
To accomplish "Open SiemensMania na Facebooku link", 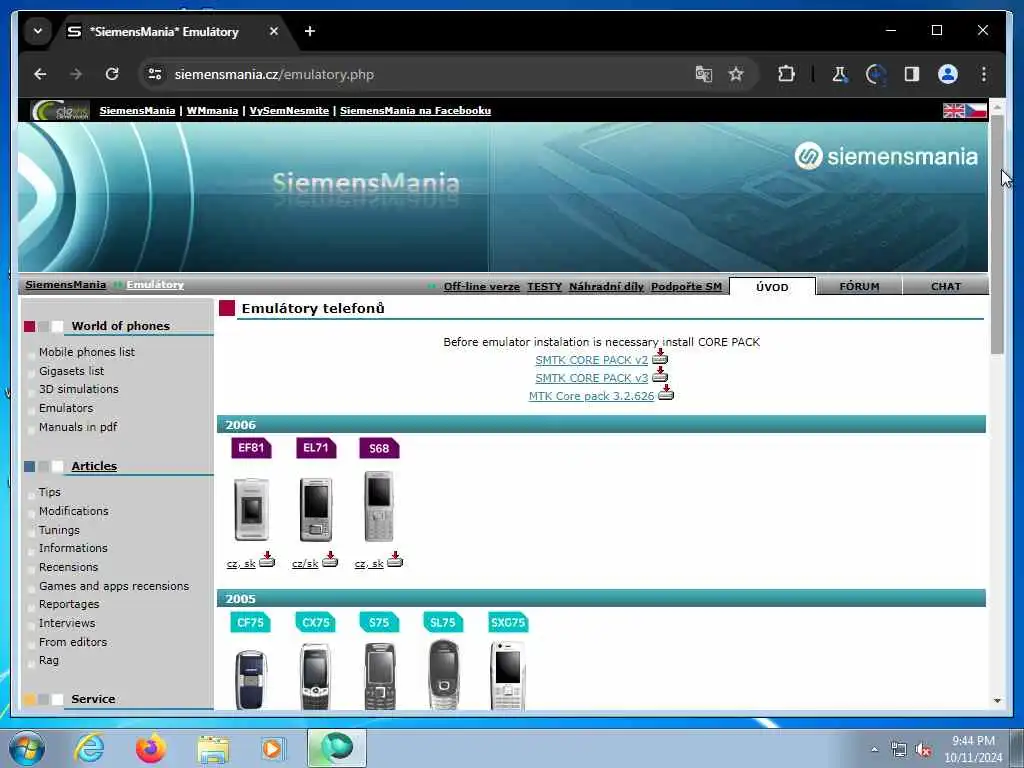I will [415, 110].
